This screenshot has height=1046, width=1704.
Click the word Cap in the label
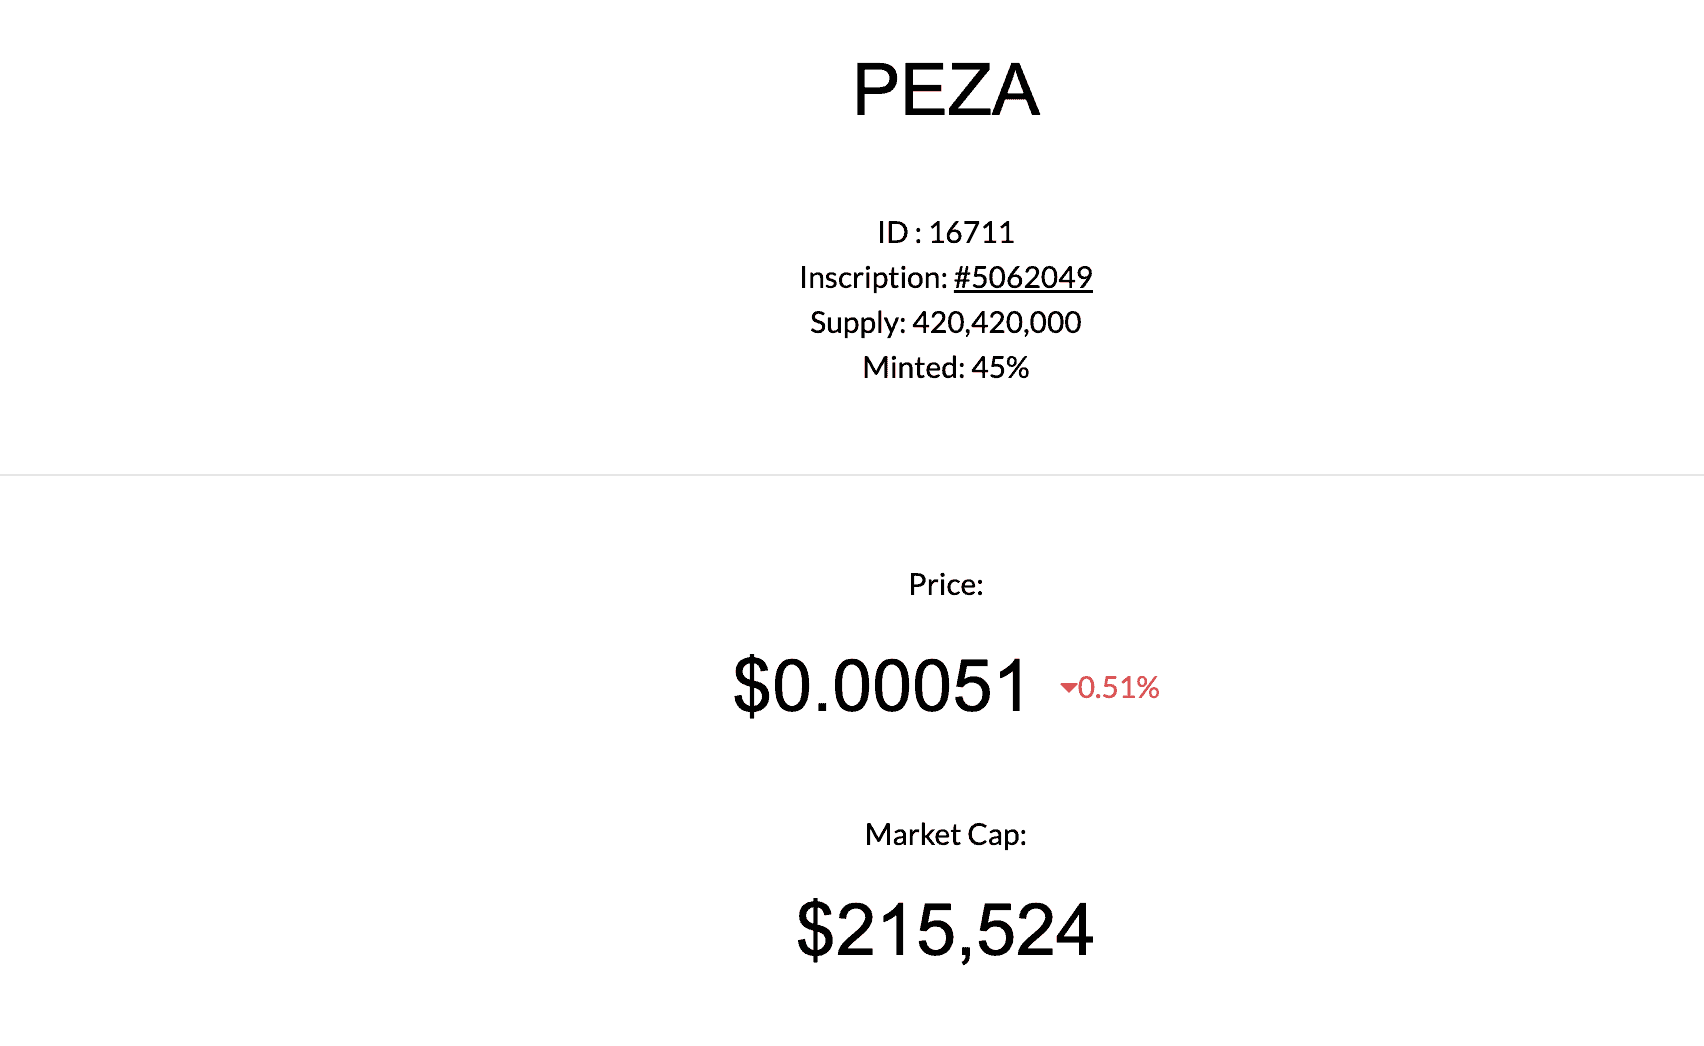[x=996, y=834]
